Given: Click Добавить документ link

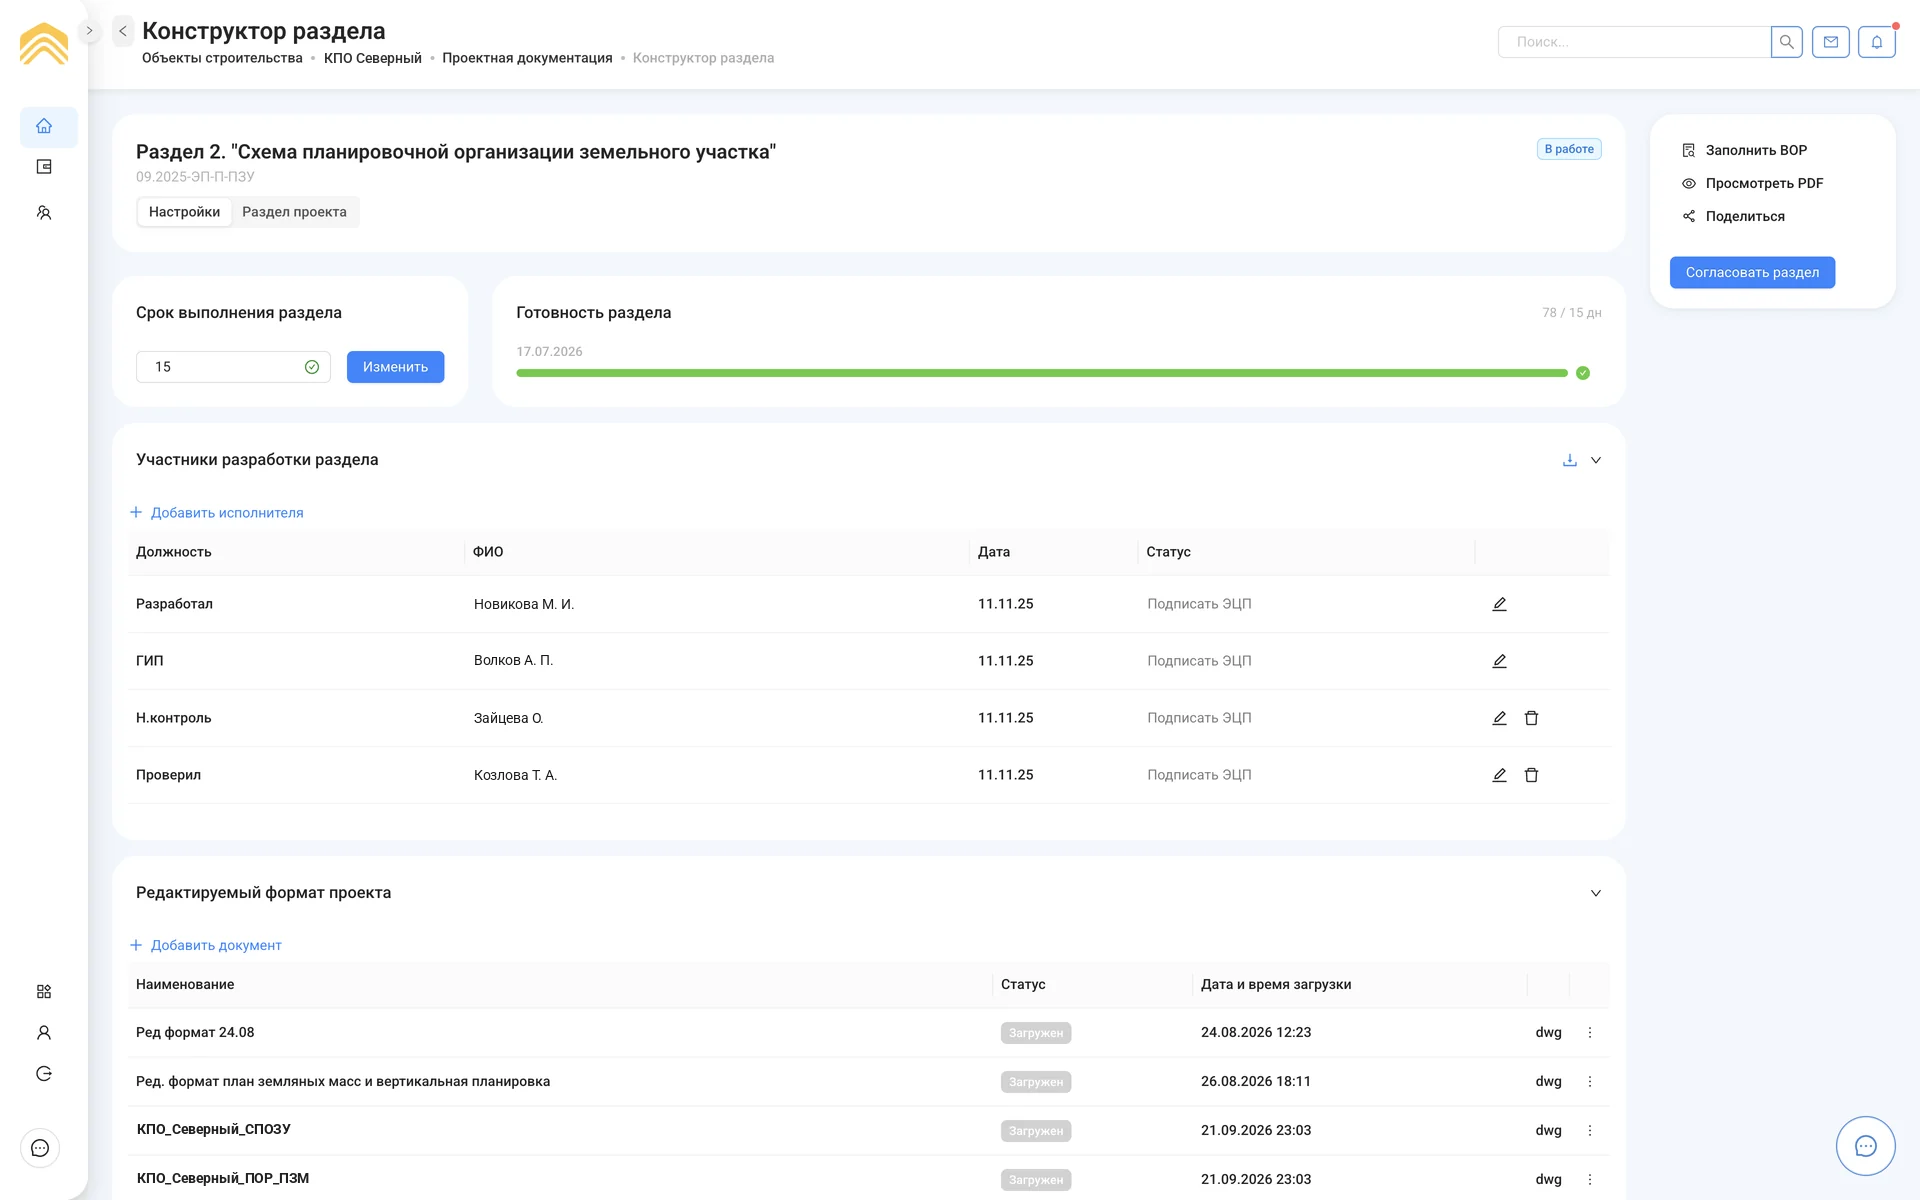Looking at the screenshot, I should pyautogui.click(x=206, y=945).
